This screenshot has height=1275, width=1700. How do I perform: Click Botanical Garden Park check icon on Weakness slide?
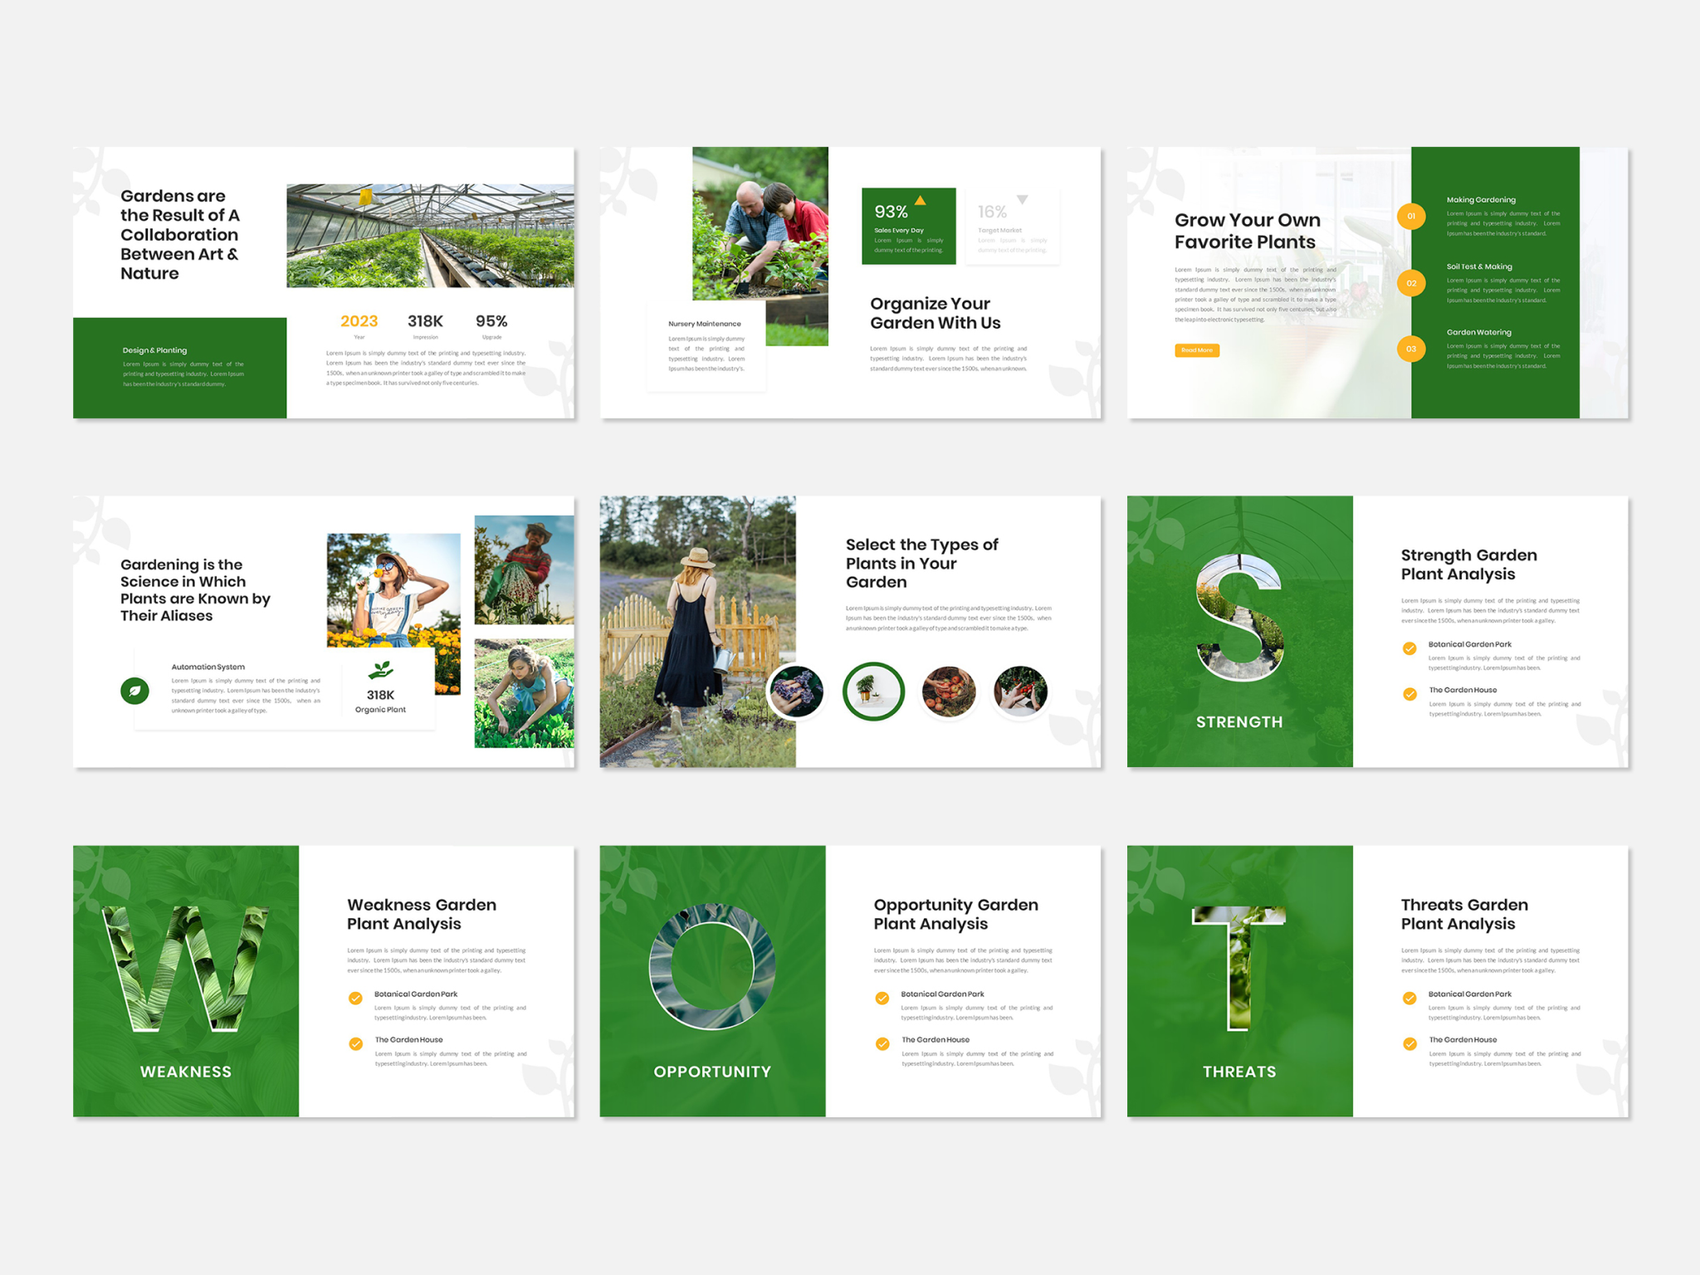point(355,998)
